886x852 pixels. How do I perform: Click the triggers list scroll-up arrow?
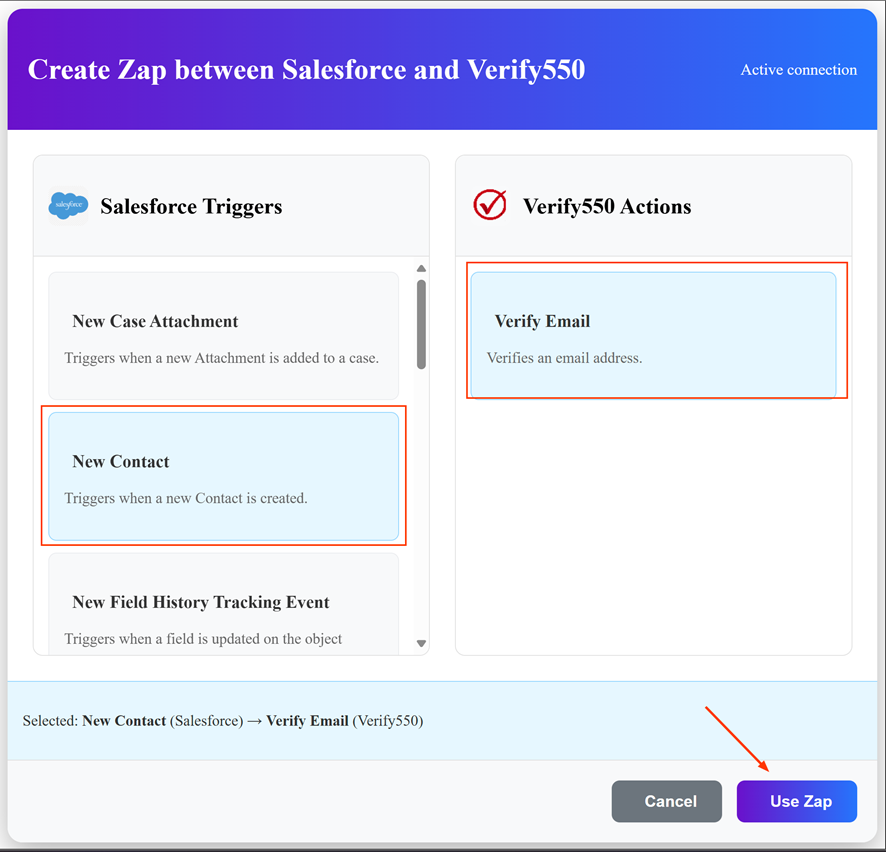click(421, 268)
